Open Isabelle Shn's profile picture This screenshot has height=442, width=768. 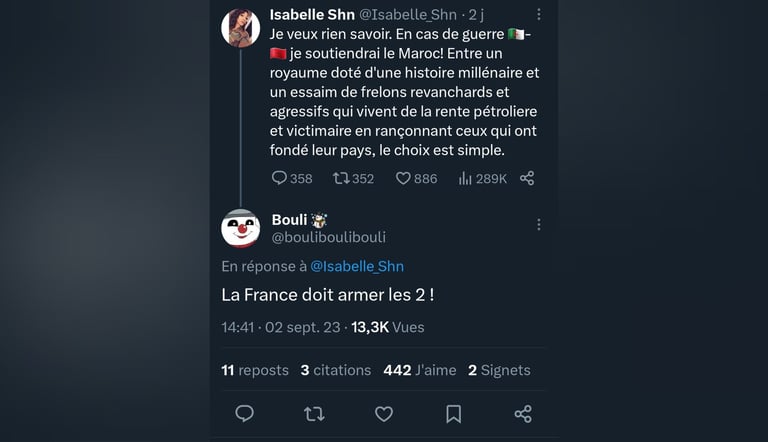(x=241, y=27)
